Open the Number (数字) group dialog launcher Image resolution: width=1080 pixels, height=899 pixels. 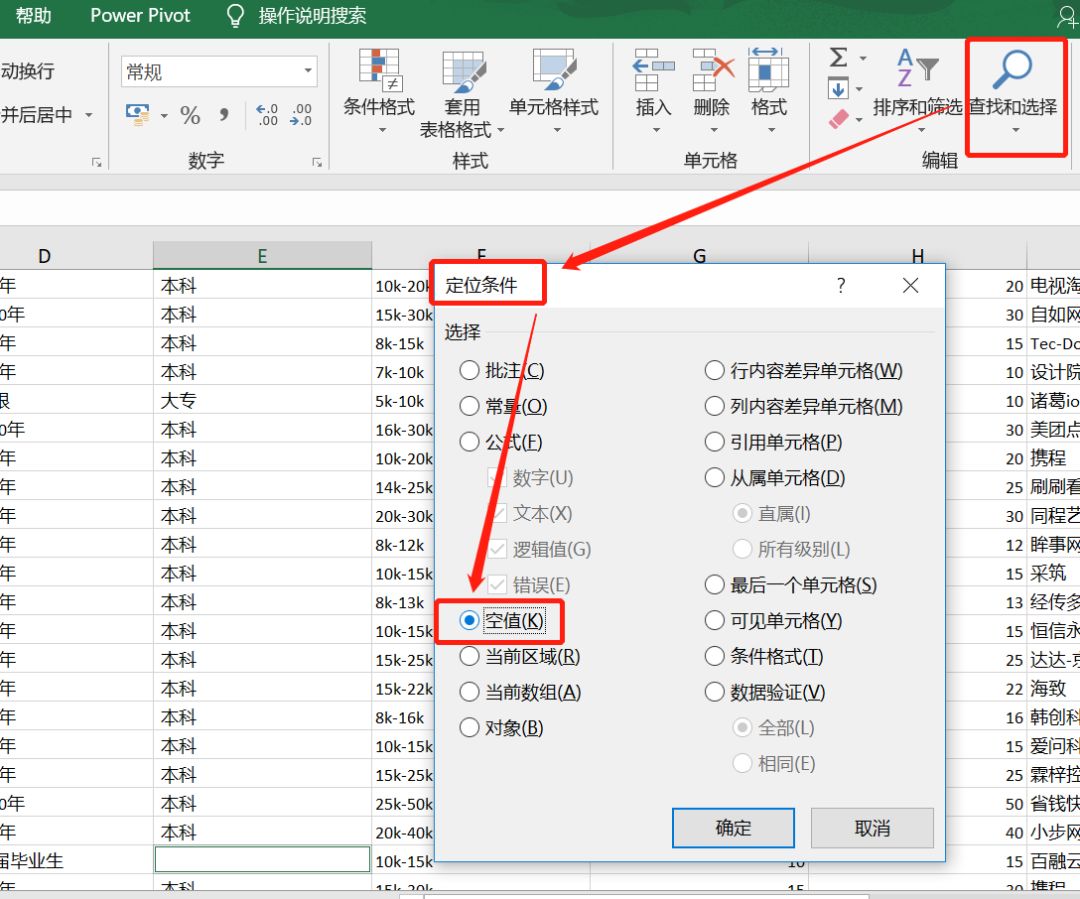[x=317, y=163]
